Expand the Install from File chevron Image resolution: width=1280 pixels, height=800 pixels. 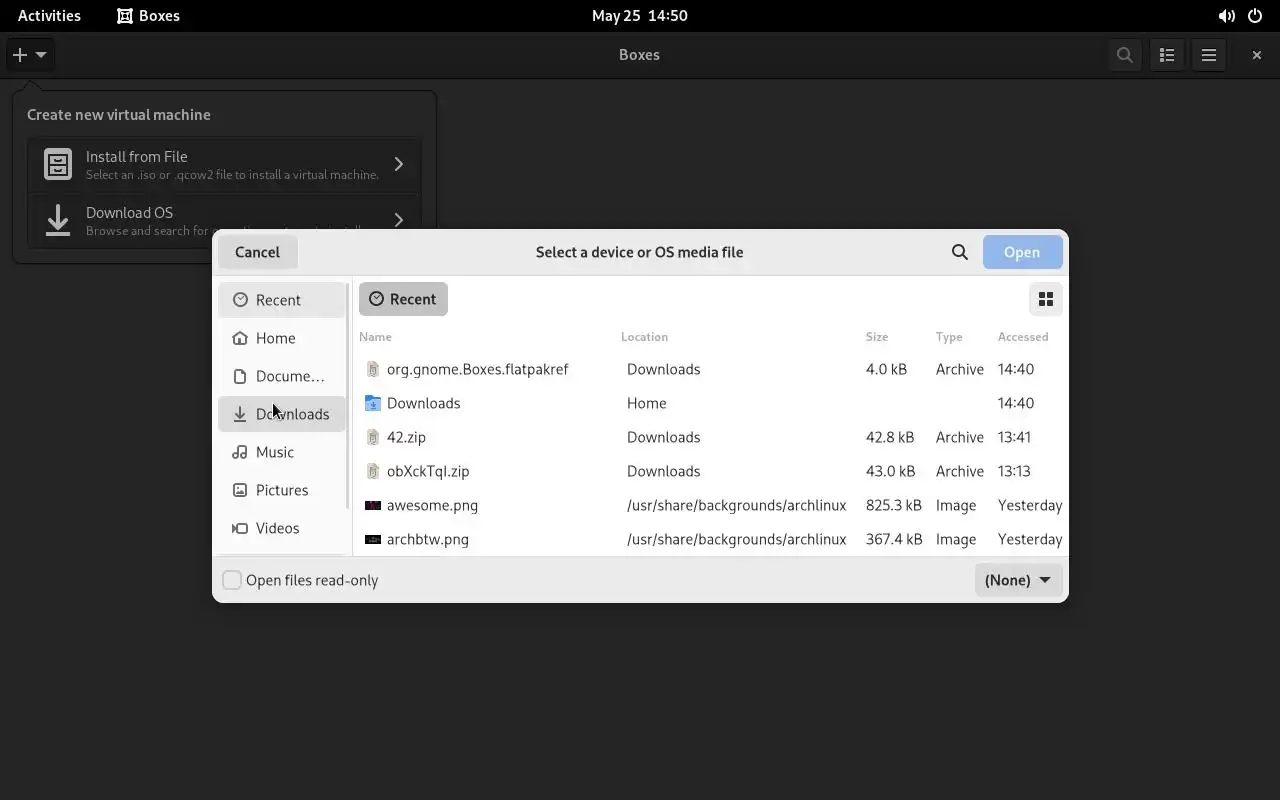point(399,164)
